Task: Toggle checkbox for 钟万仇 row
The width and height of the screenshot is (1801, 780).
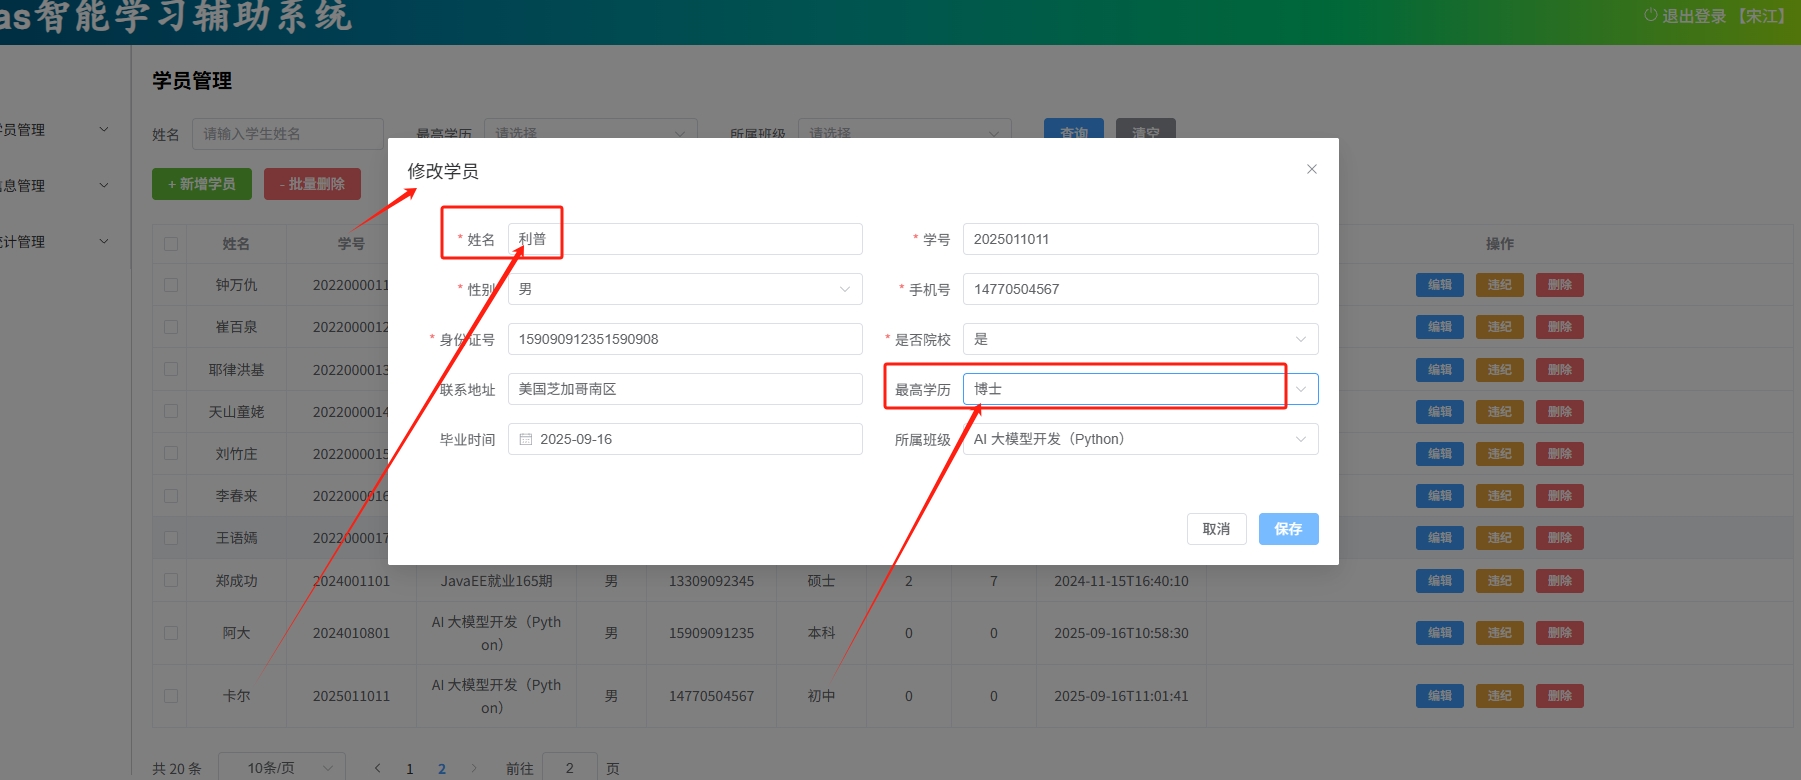Action: tap(171, 285)
